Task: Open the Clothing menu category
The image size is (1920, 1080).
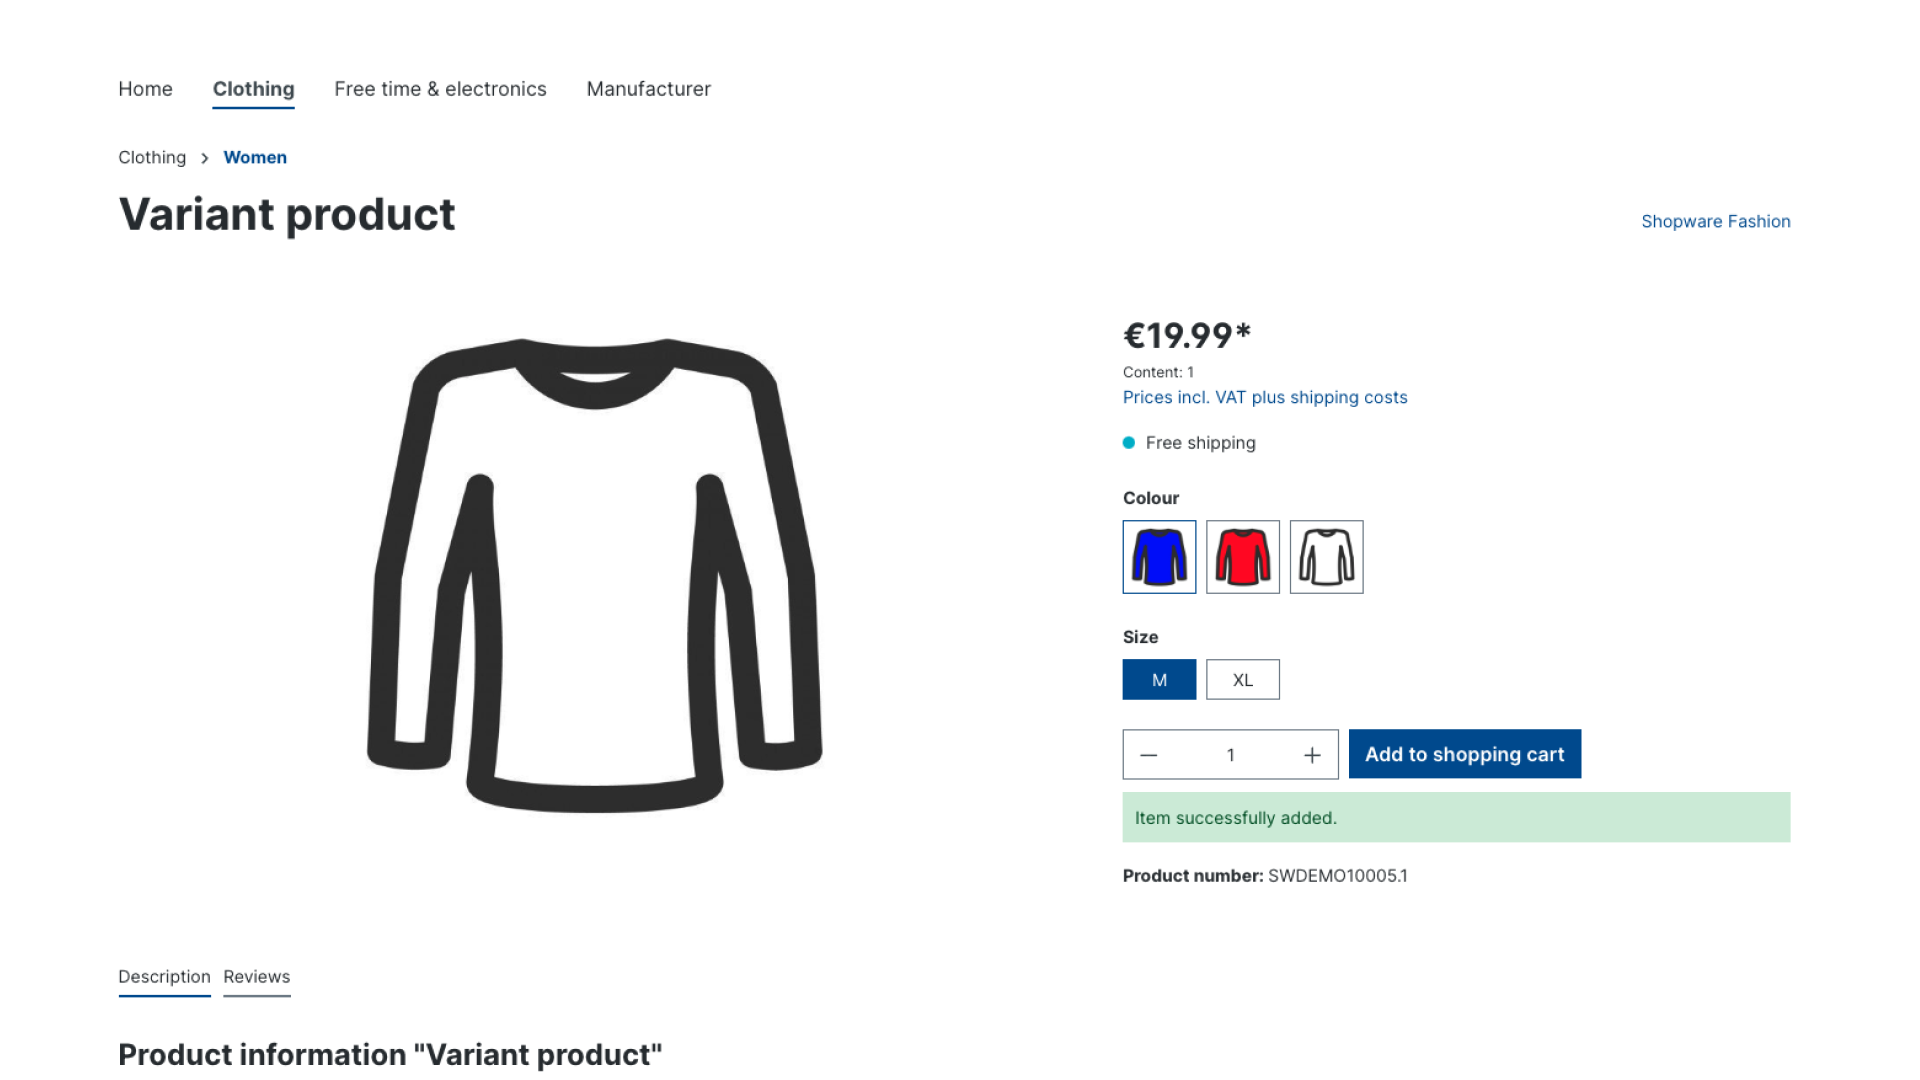Action: (x=253, y=88)
